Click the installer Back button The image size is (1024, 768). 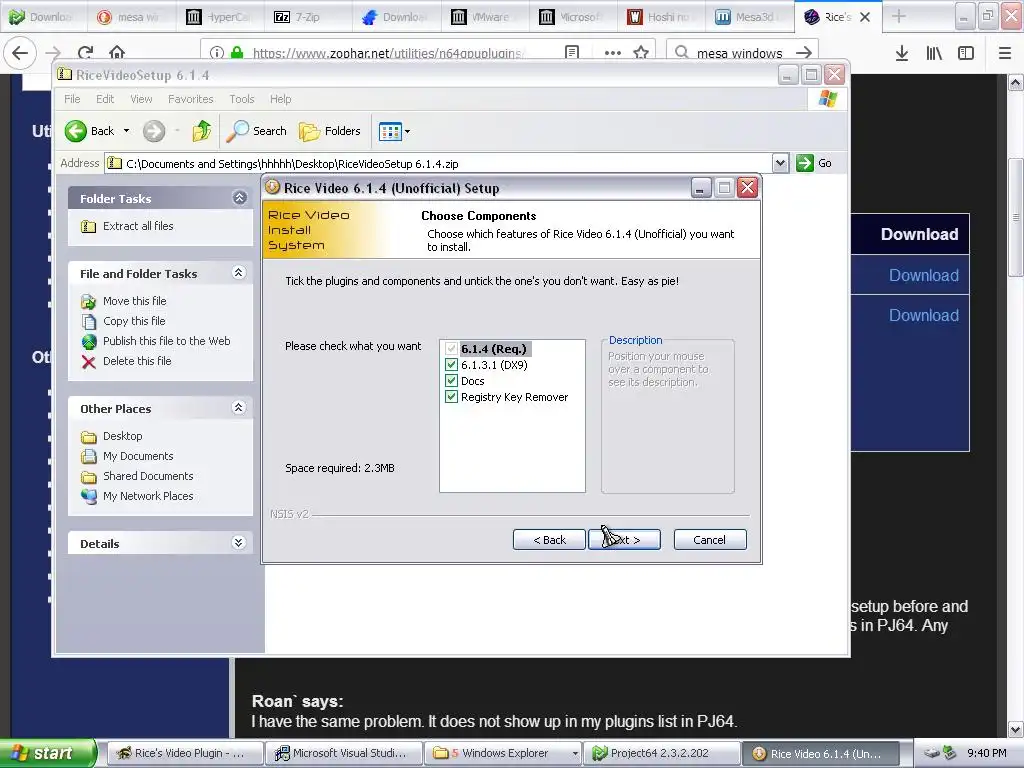tap(549, 540)
